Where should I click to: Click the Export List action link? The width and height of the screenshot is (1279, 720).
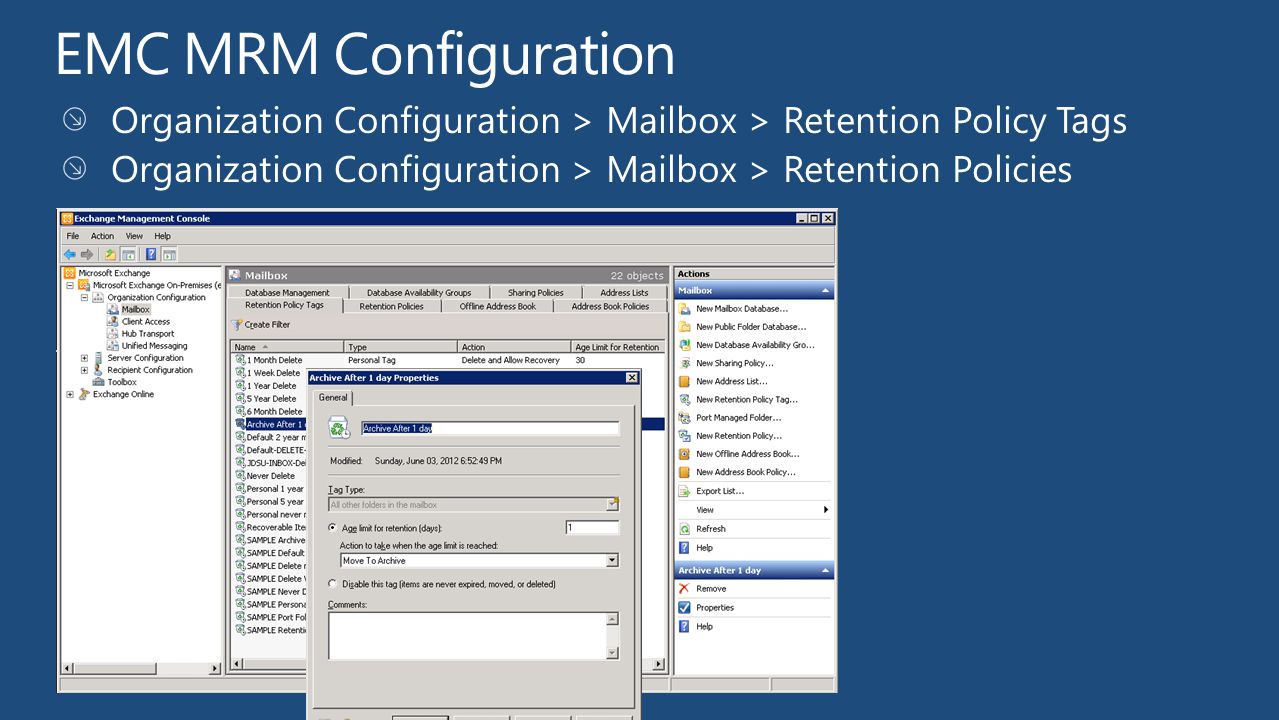pos(720,491)
